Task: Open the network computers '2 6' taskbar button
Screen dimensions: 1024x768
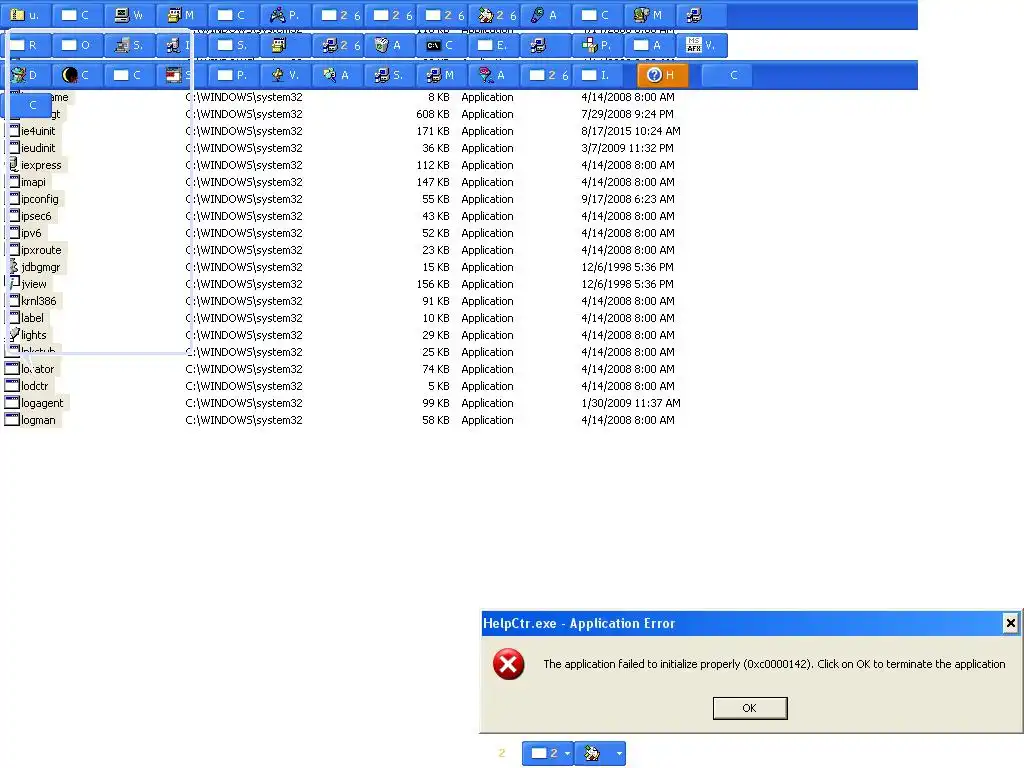Action: (336, 45)
